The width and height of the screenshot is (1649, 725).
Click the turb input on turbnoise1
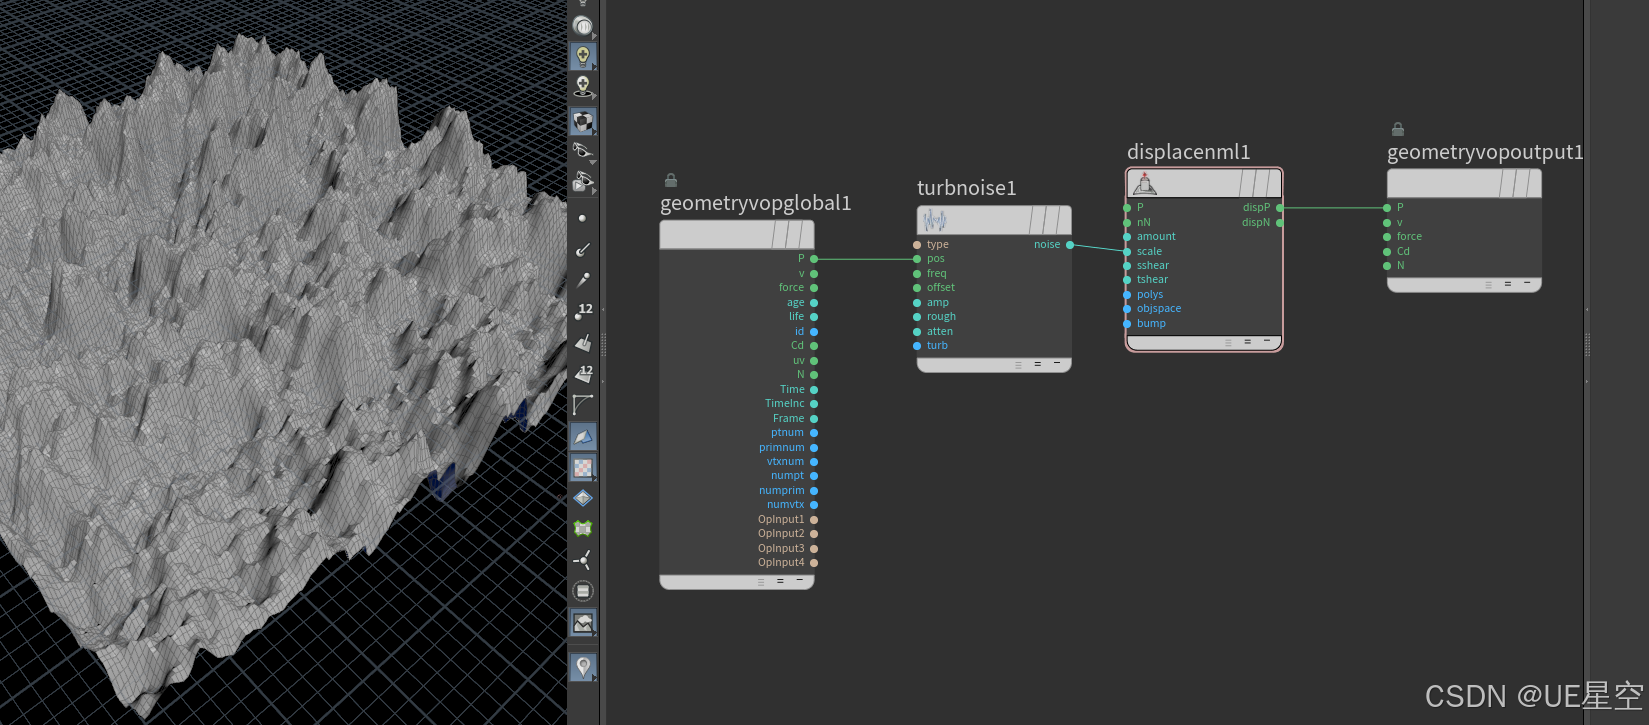[917, 346]
